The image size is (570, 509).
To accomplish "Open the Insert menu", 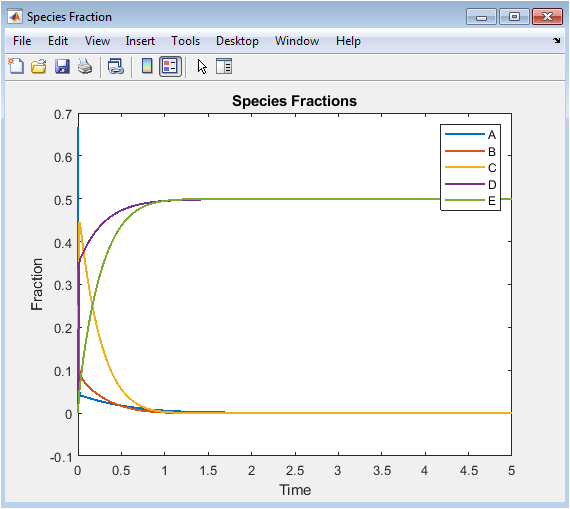I will [x=140, y=41].
